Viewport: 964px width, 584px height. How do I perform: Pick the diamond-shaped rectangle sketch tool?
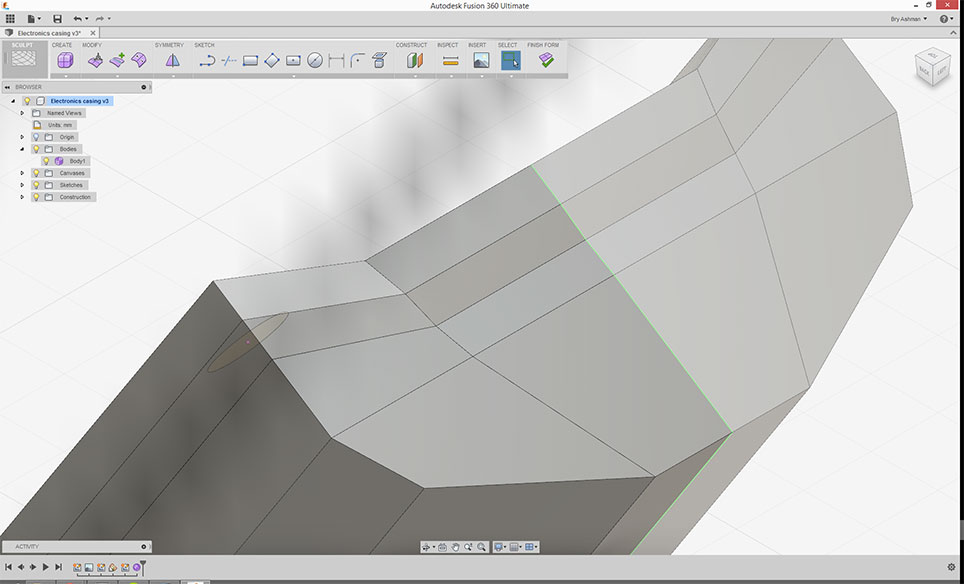coord(272,60)
